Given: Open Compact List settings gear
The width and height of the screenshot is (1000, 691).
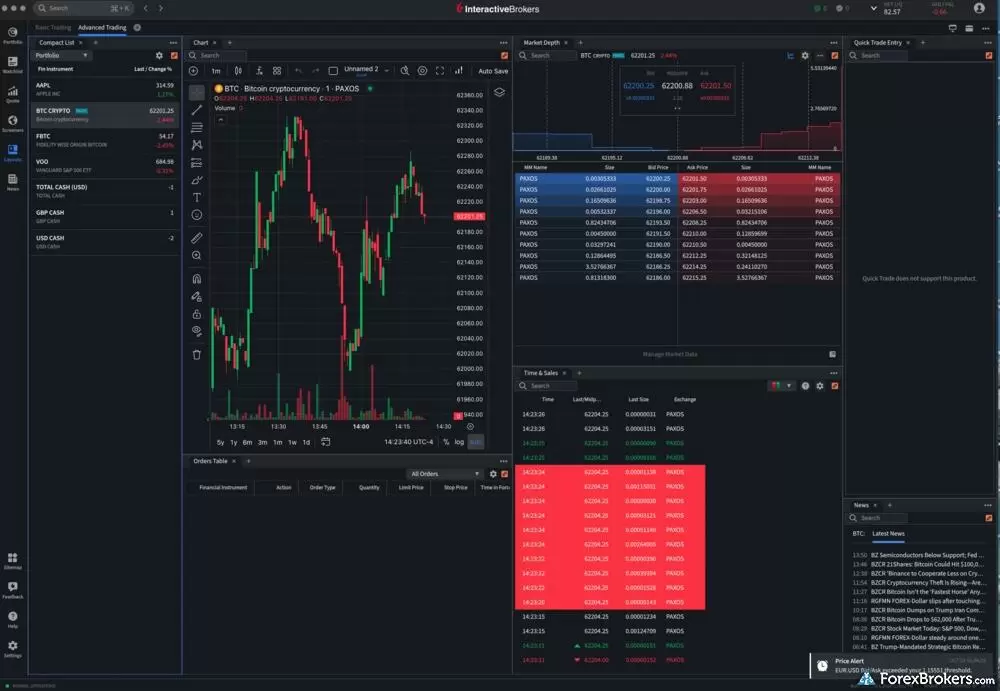Looking at the screenshot, I should pos(159,56).
